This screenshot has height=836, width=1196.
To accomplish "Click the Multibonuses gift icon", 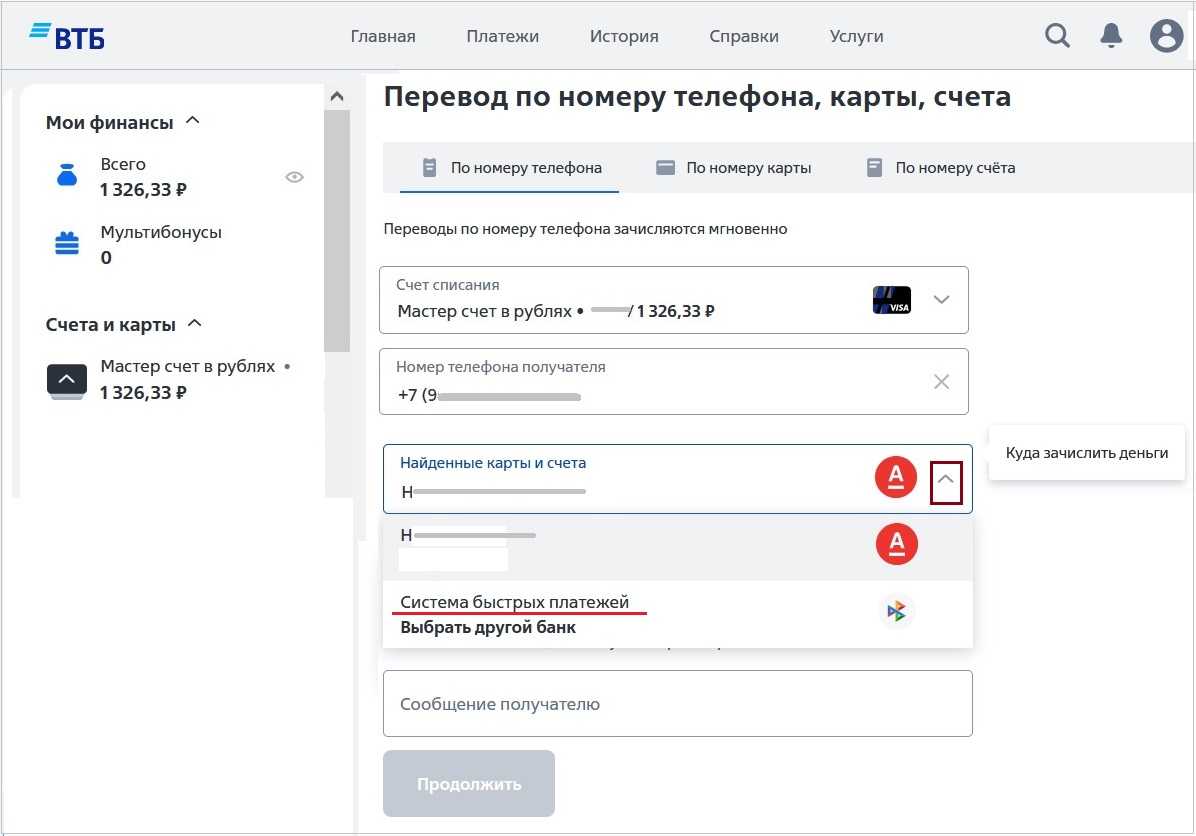I will (66, 244).
